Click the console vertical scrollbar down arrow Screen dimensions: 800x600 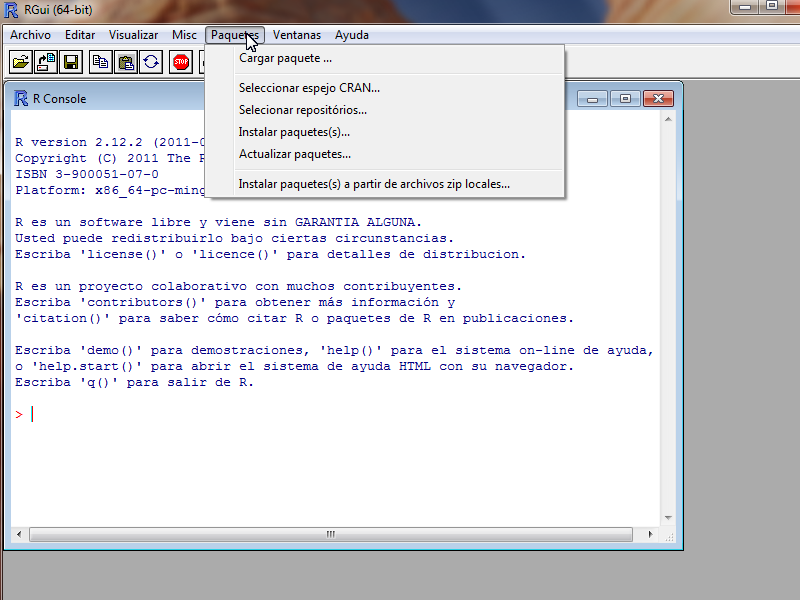tap(668, 518)
